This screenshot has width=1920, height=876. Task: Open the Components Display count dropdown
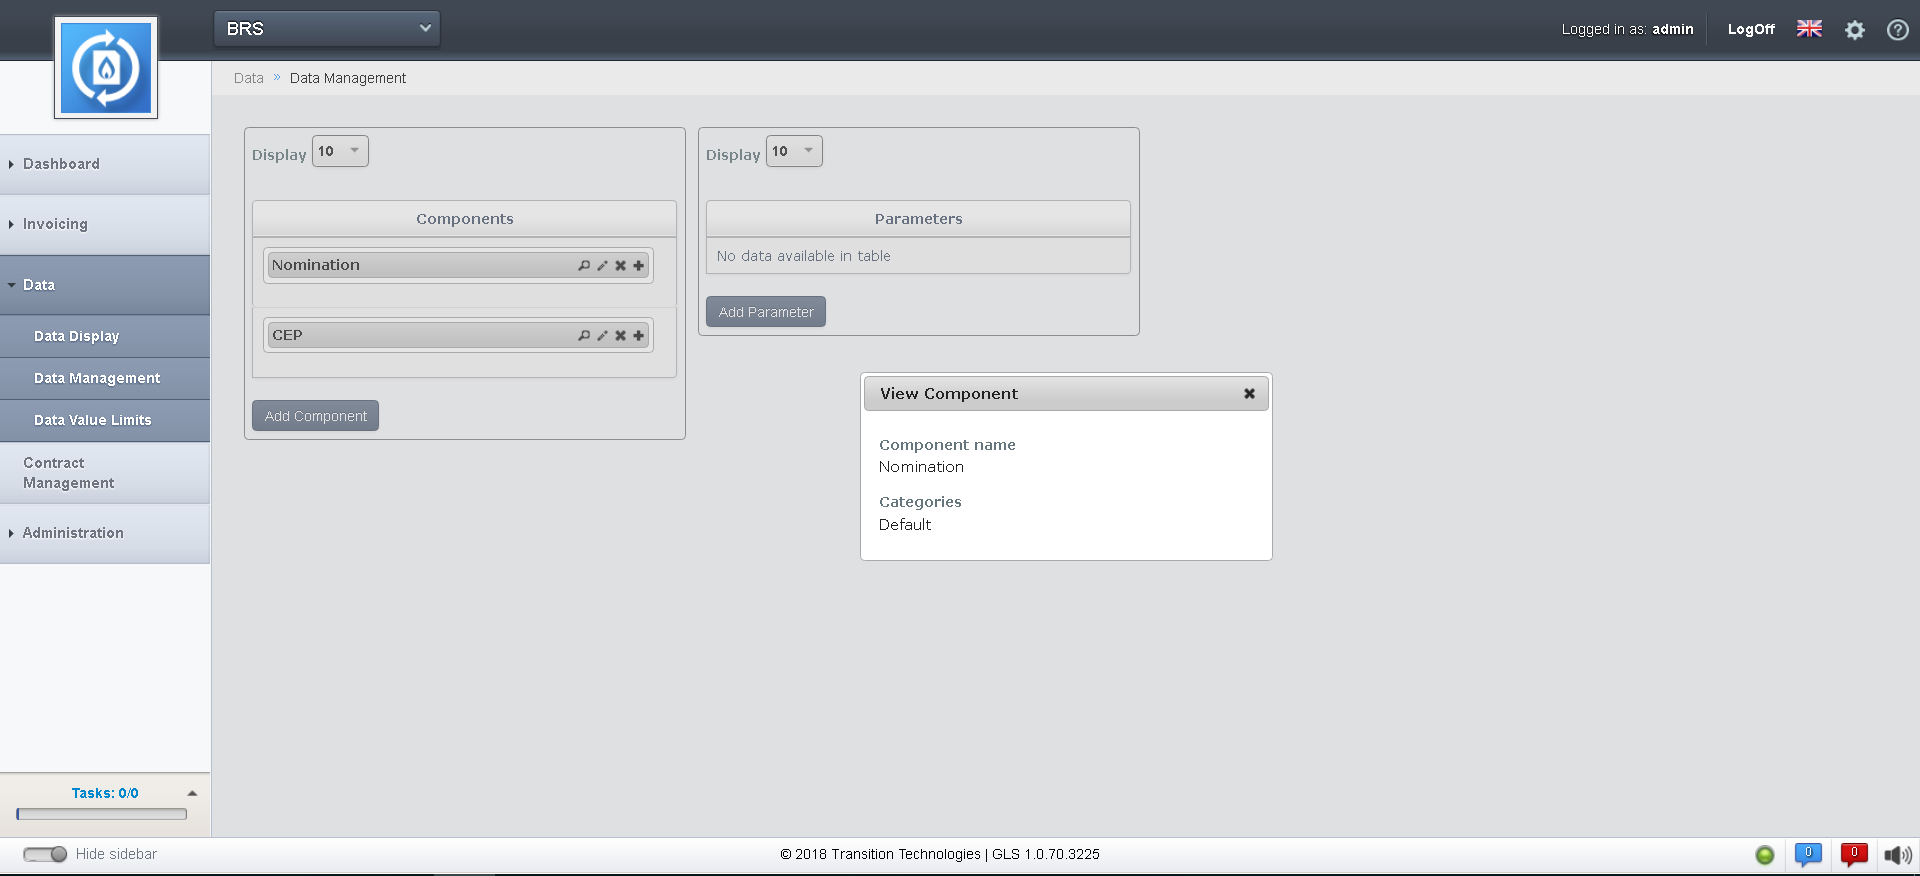(x=340, y=152)
